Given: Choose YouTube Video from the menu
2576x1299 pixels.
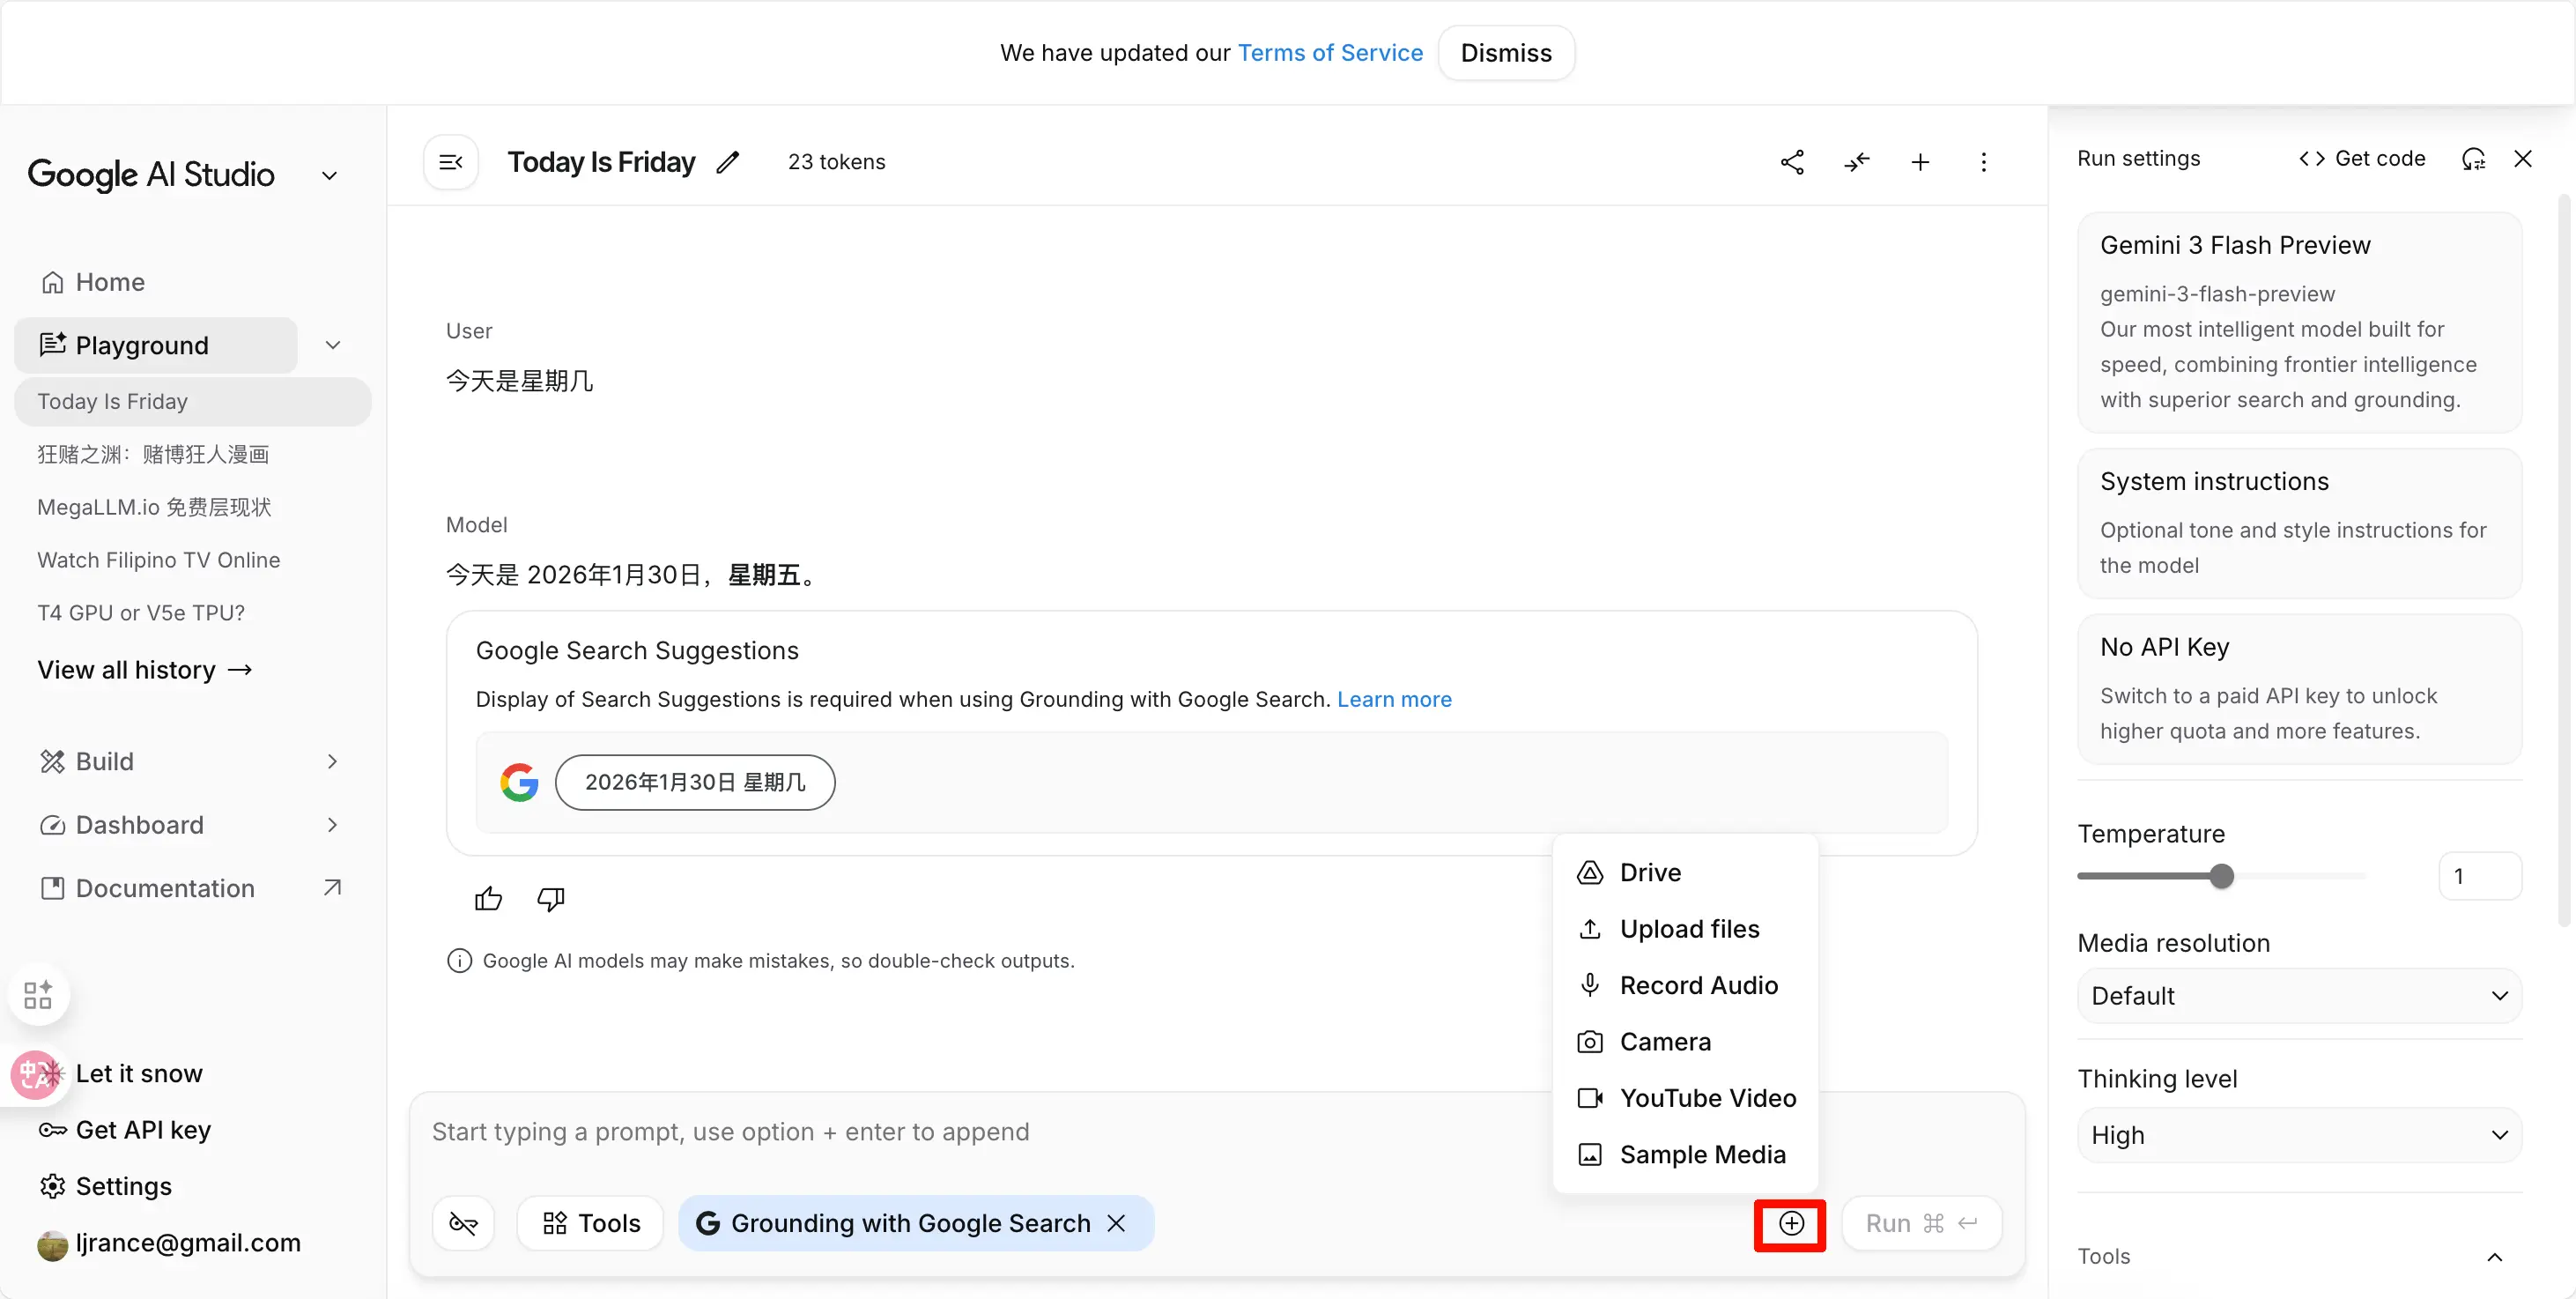Looking at the screenshot, I should tap(1707, 1098).
